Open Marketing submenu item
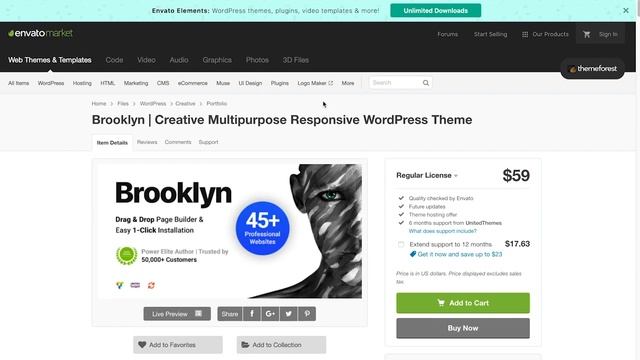 [136, 83]
